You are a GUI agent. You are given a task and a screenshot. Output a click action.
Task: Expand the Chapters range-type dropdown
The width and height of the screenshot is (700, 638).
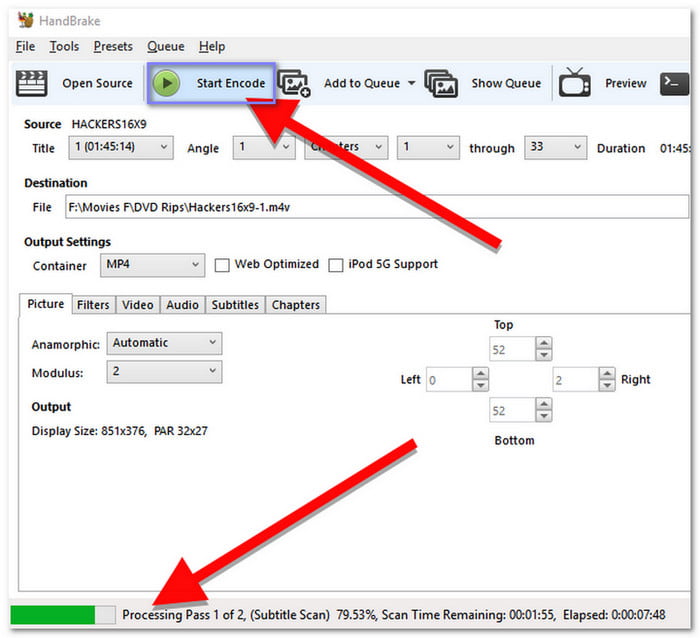point(346,147)
